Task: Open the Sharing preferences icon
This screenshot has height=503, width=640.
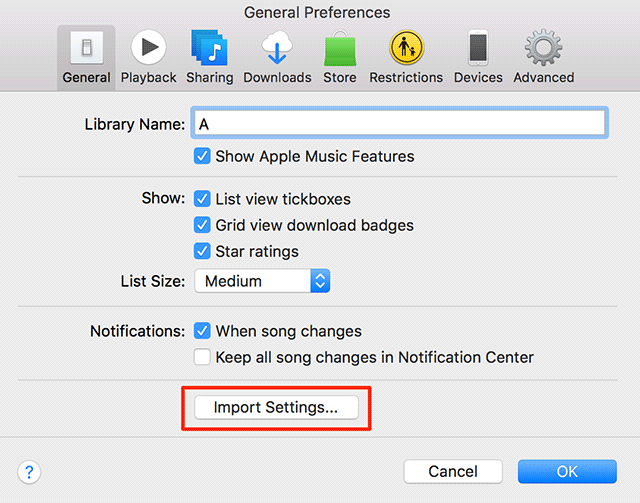Action: coord(209,48)
